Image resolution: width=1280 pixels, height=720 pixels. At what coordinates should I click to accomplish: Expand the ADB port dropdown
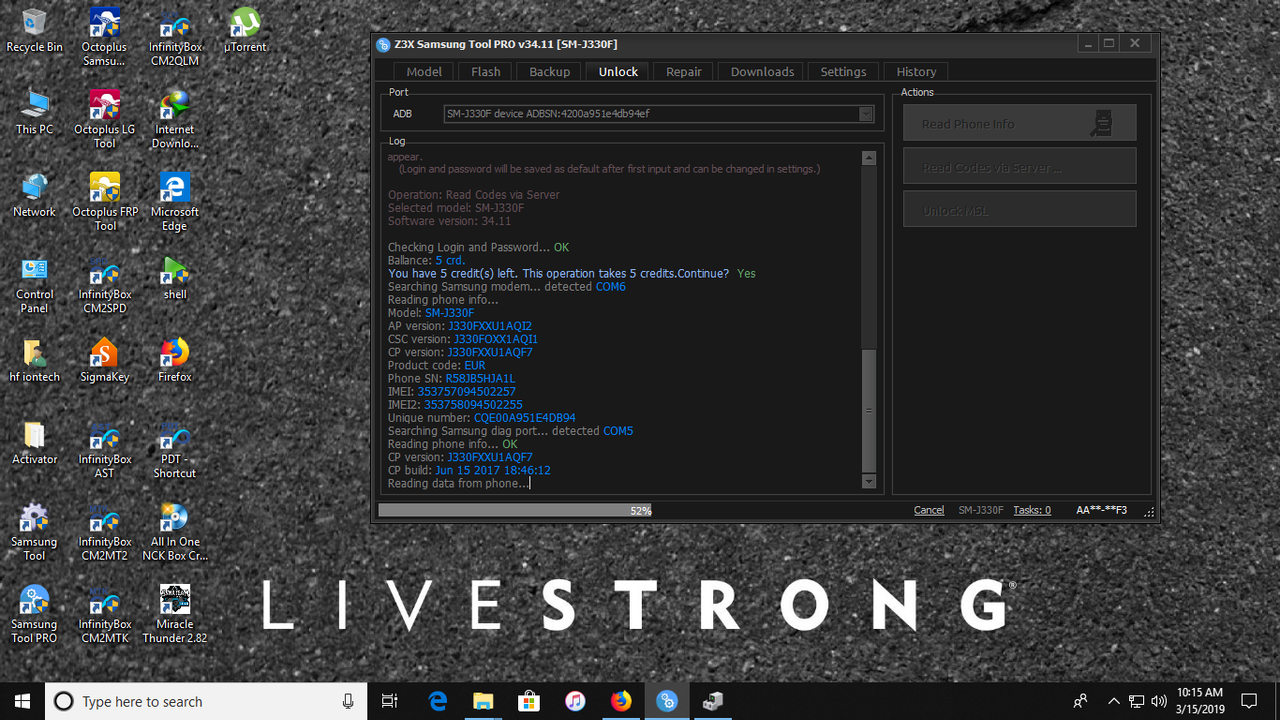[x=866, y=114]
